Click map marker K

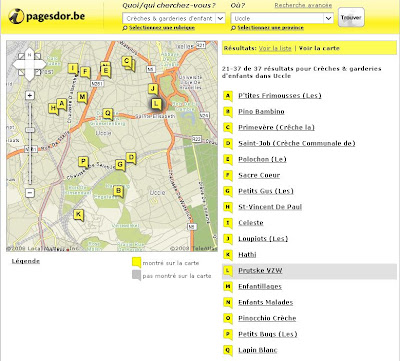click(78, 215)
